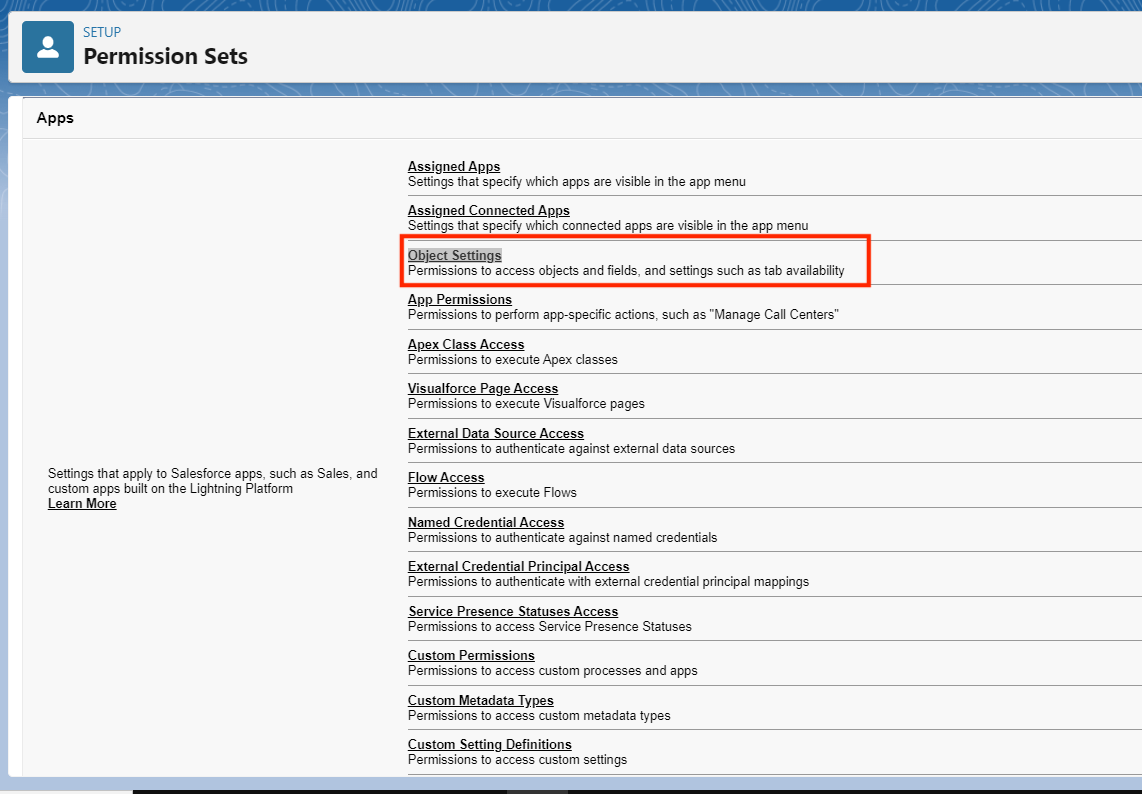Click the Learn More link
This screenshot has height=794, width=1142.
point(82,503)
